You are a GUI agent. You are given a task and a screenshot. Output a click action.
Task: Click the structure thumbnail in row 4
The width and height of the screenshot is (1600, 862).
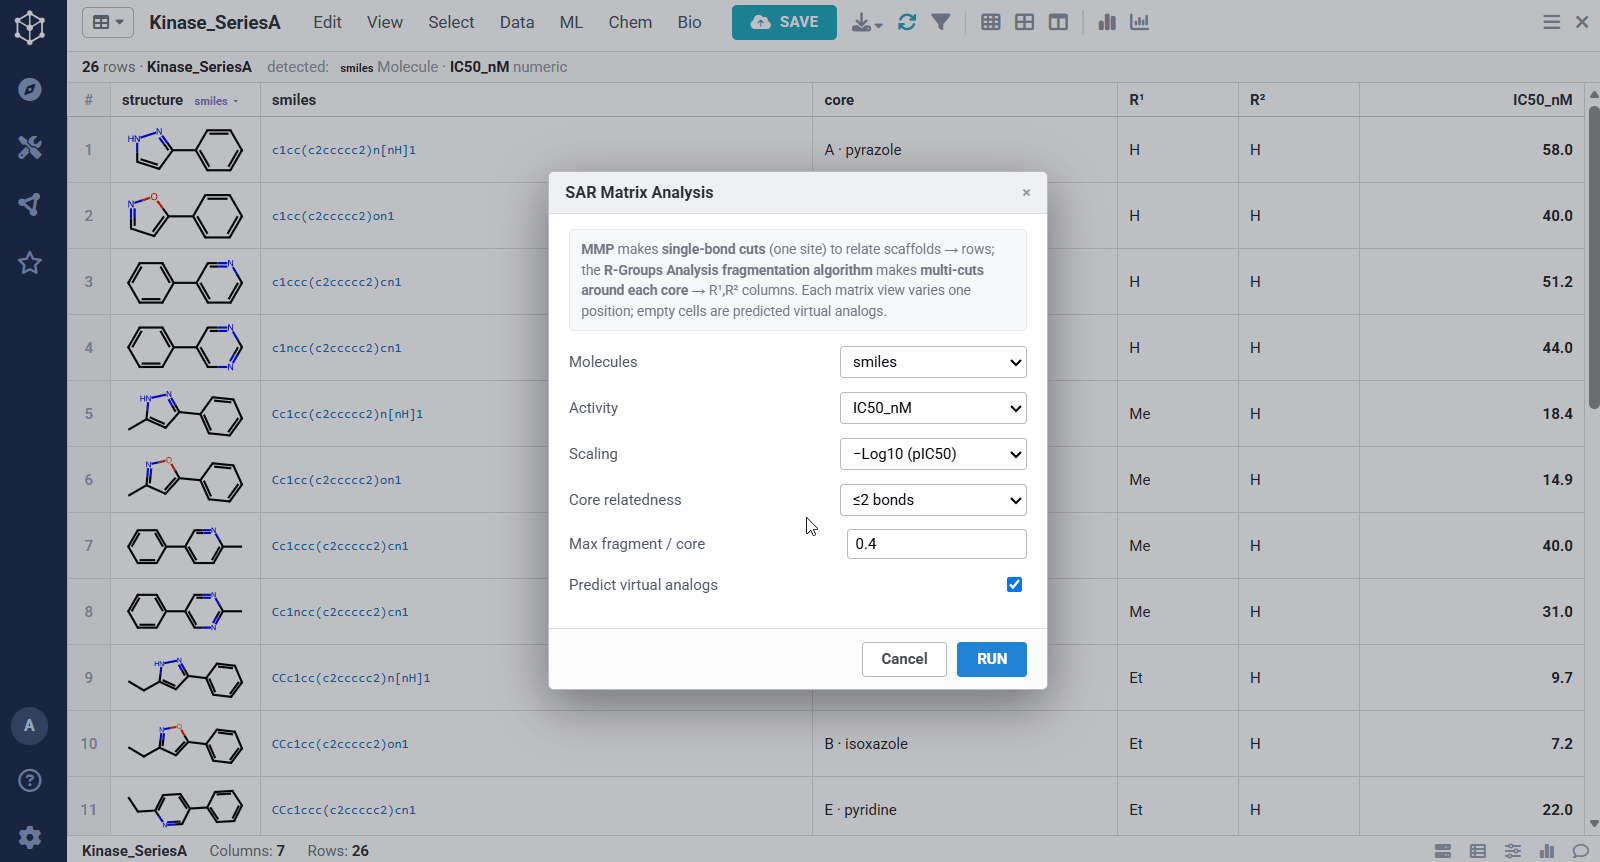tap(185, 348)
